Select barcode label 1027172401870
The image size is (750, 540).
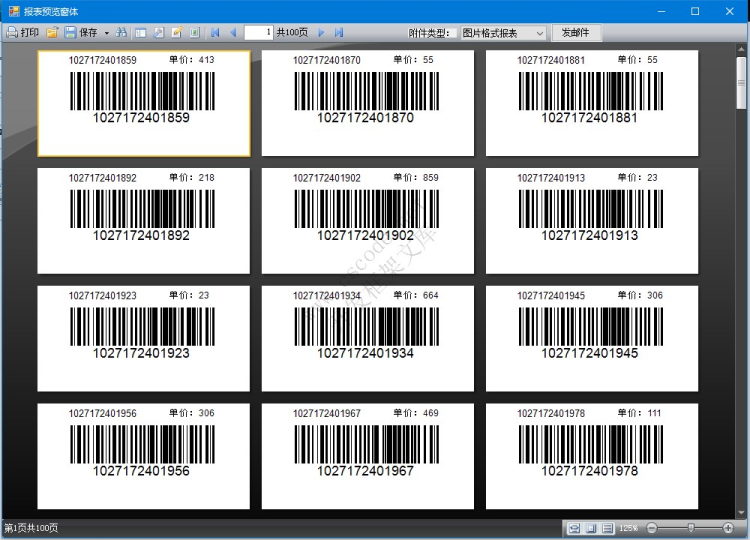(367, 103)
